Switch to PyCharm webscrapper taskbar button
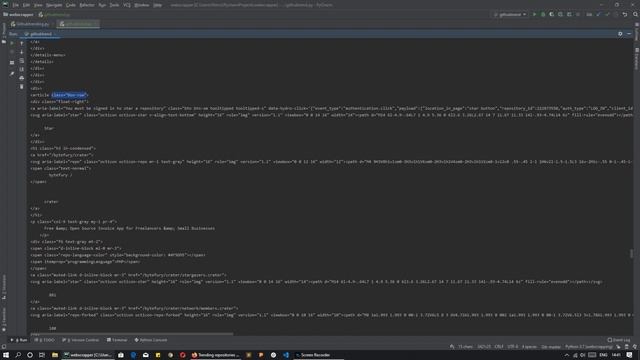 pyautogui.click(x=87, y=355)
